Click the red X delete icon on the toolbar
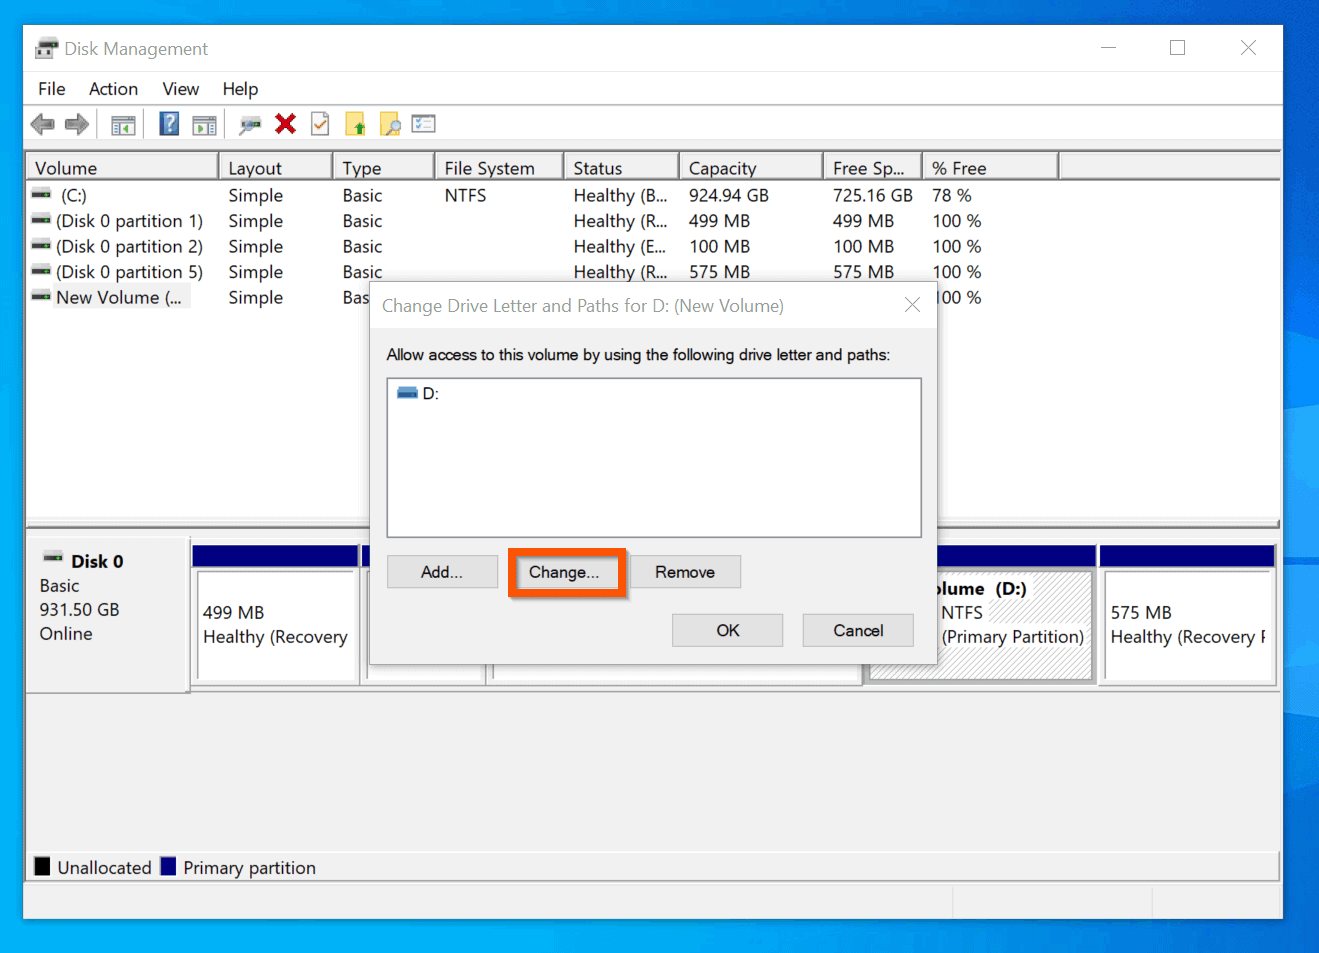 284,123
